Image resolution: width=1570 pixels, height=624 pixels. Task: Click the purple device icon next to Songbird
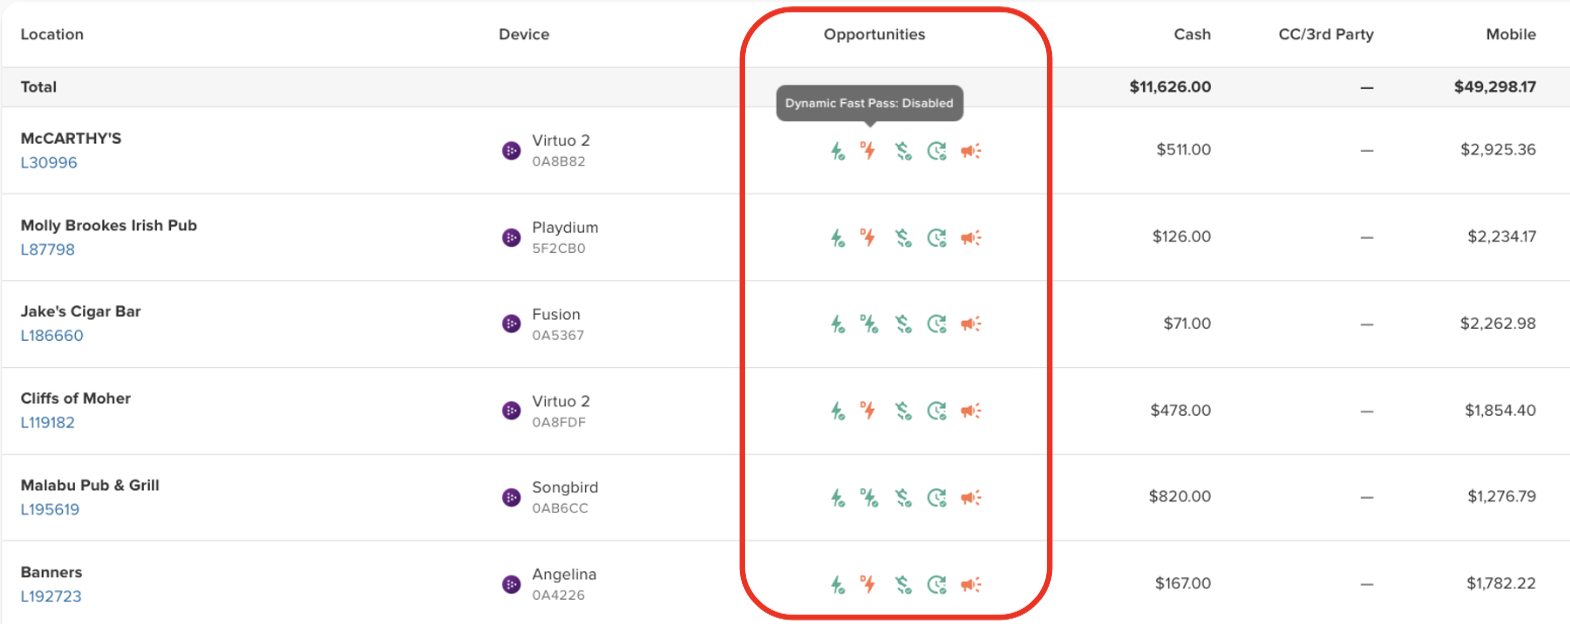pyautogui.click(x=511, y=498)
